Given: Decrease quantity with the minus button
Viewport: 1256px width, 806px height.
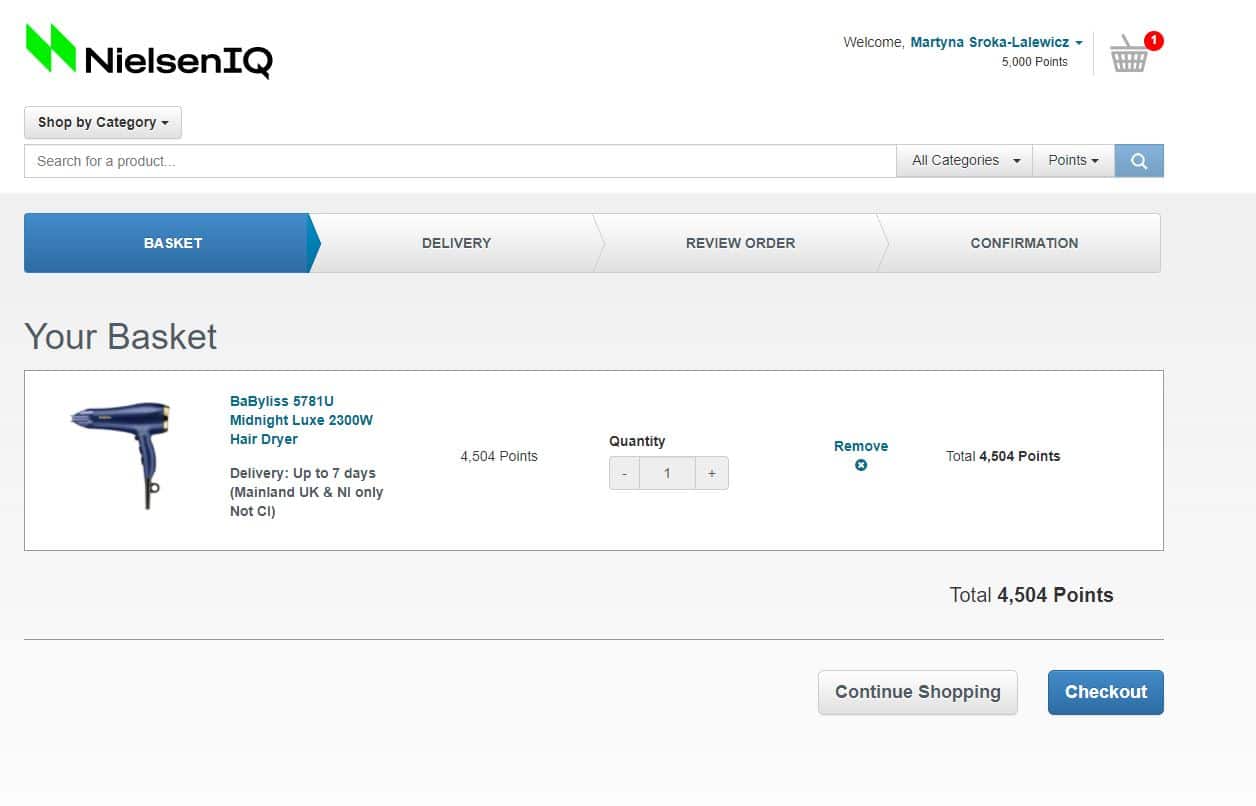Looking at the screenshot, I should [x=624, y=473].
